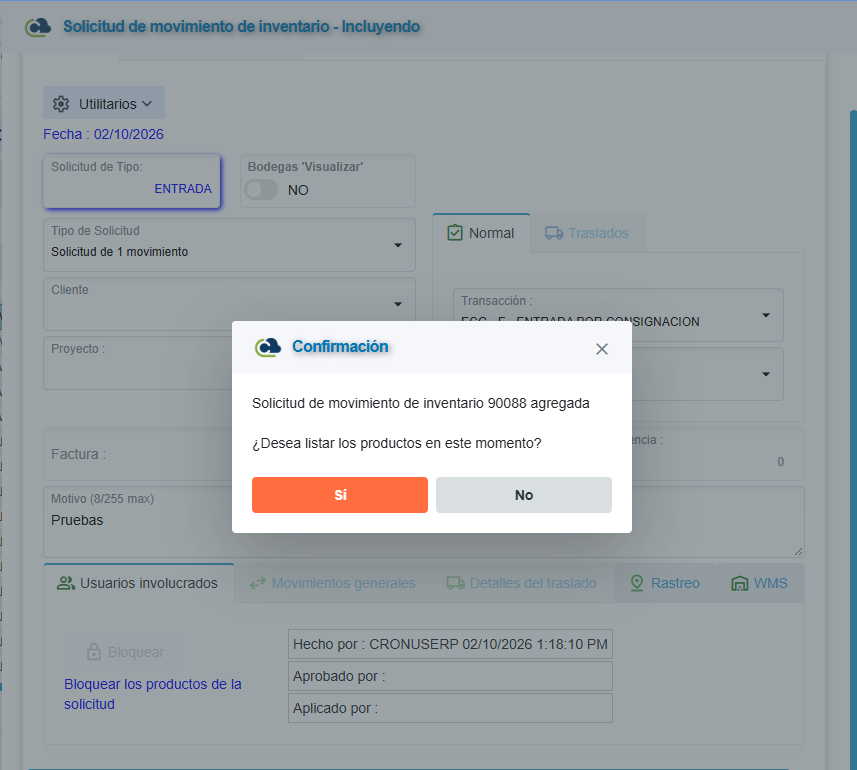Screen dimensions: 857x770
Task: Click the cloud logo in the page header
Action: click(x=38, y=27)
